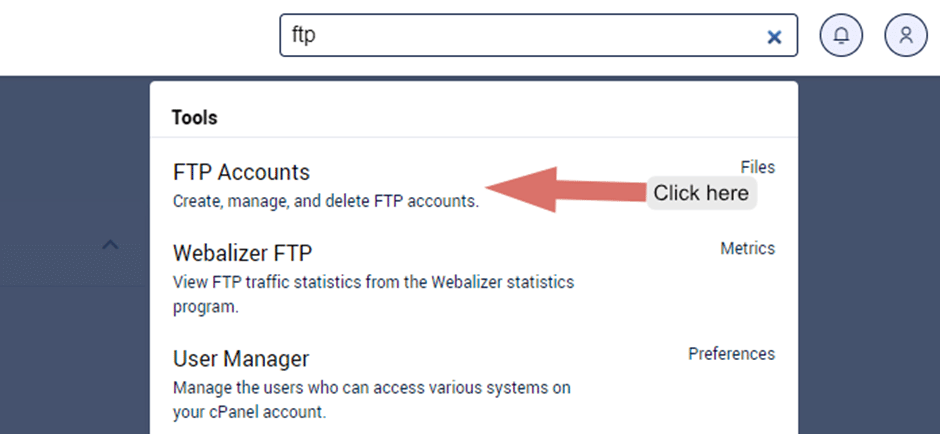Click the highlighted sidebar strip beside the chevron
The width and height of the screenshot is (940, 434).
pos(75,264)
